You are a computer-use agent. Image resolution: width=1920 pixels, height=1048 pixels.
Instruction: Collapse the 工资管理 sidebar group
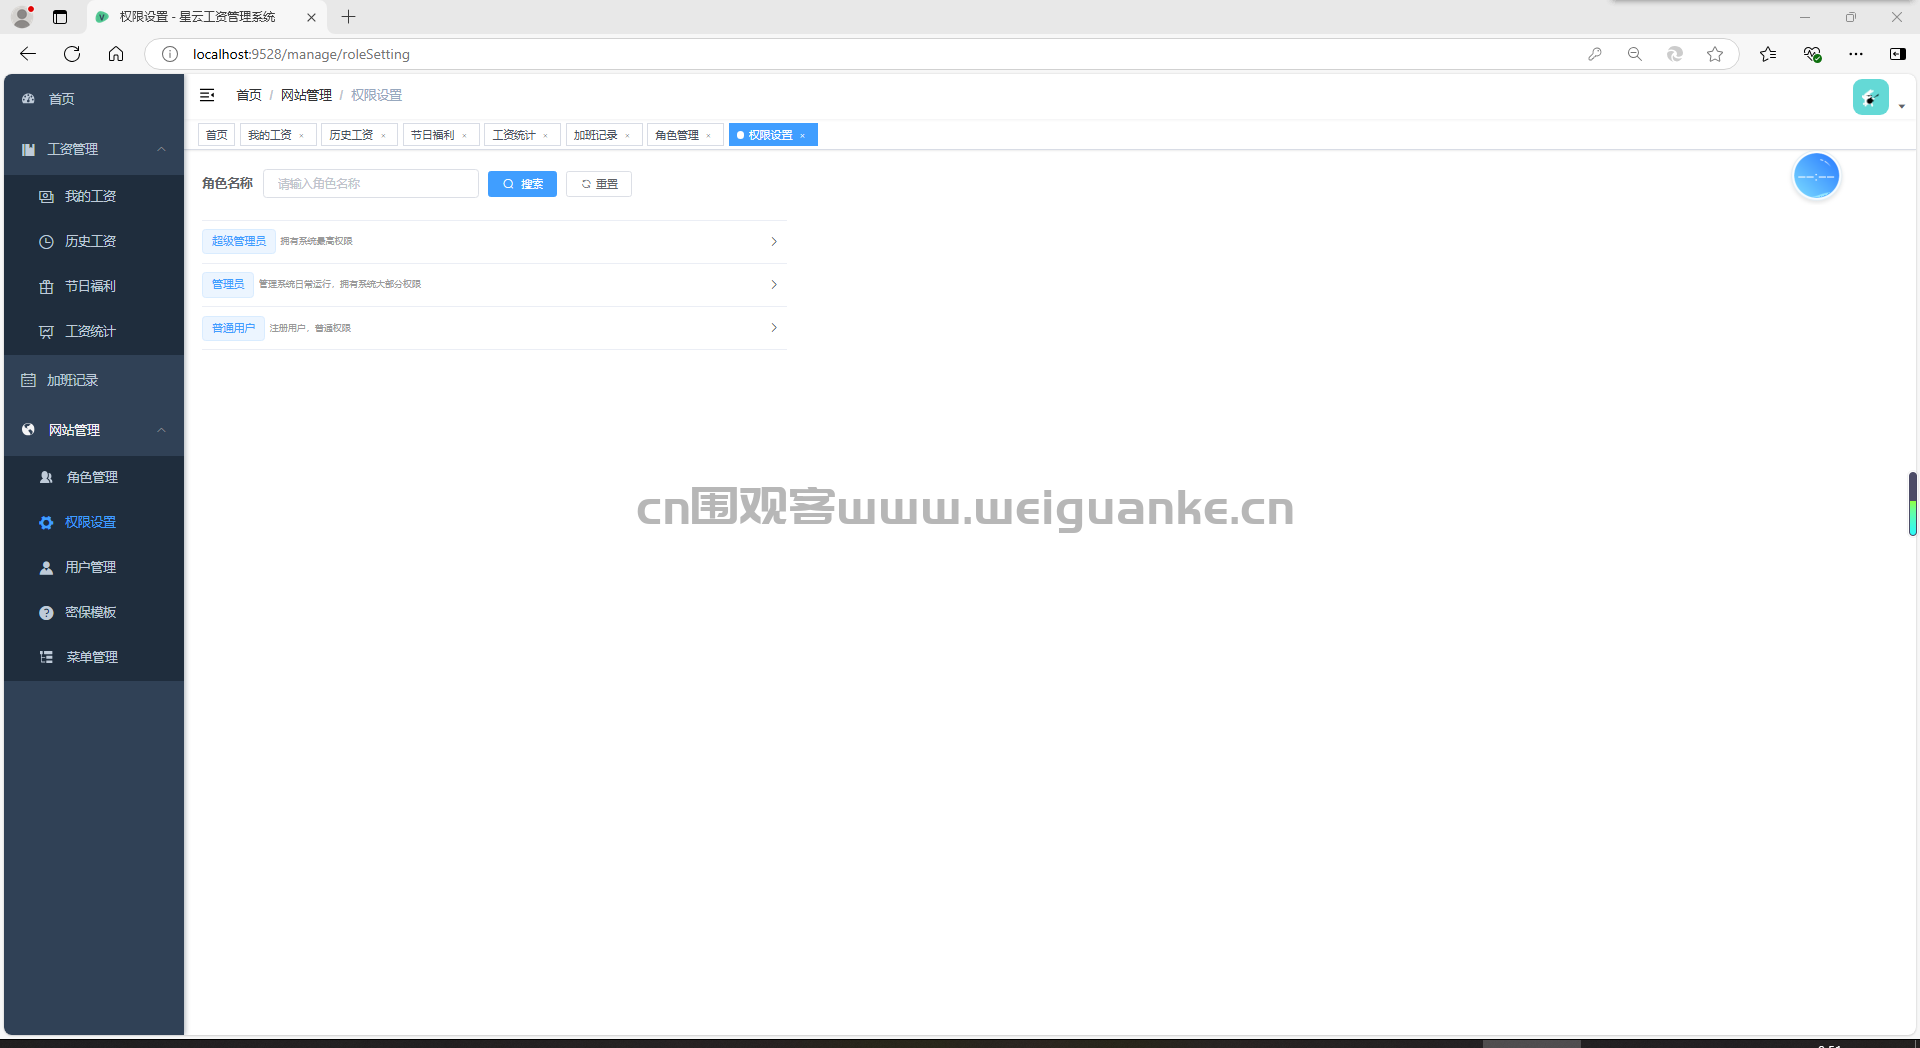point(94,149)
